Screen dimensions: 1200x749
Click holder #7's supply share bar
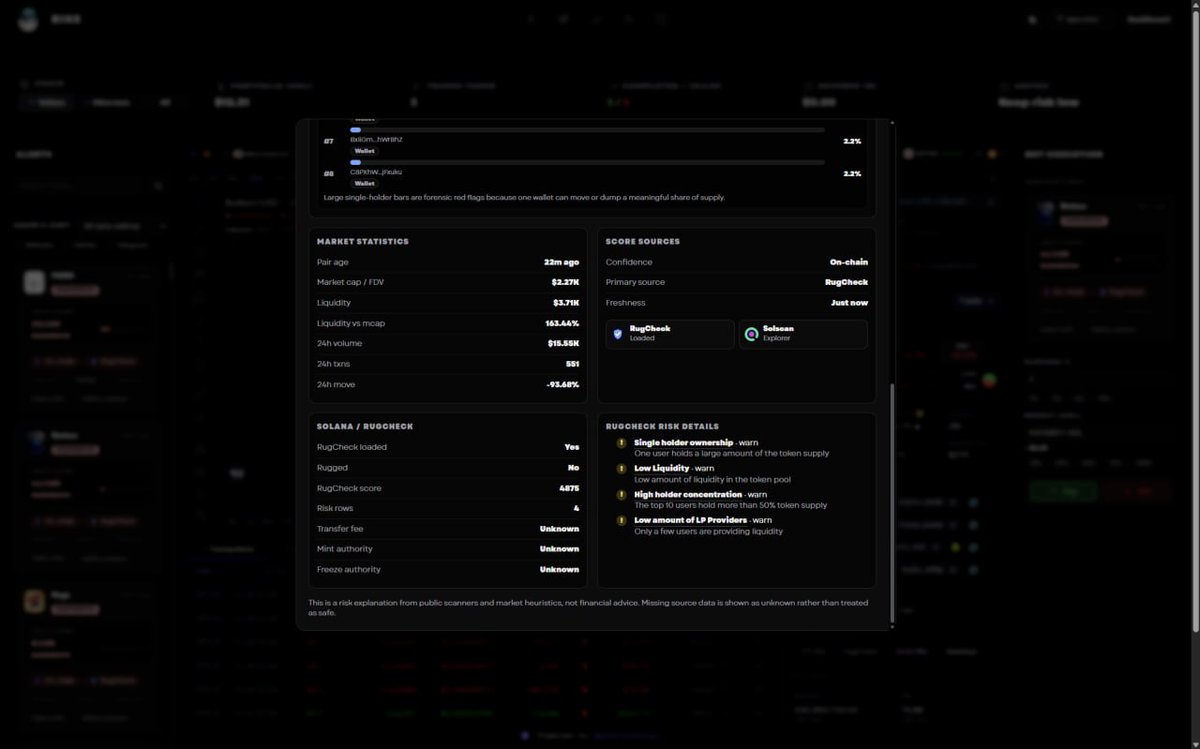point(587,129)
